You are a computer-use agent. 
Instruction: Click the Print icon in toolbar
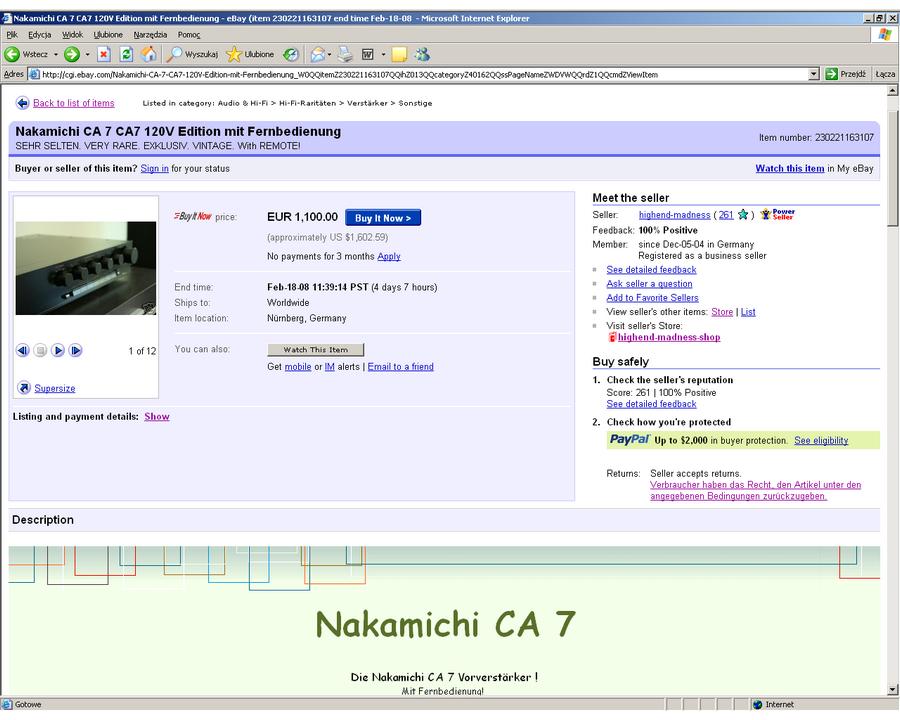click(x=345, y=55)
